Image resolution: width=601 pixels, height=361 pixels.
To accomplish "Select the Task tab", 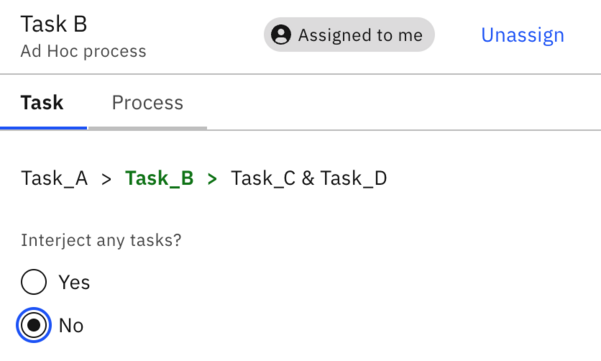I will click(x=42, y=103).
